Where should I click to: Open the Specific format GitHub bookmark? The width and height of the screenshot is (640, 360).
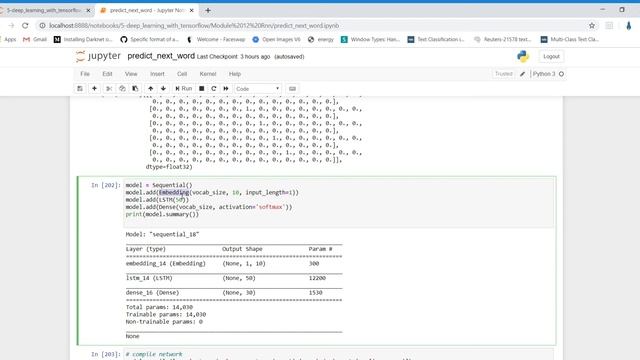[x=150, y=39]
